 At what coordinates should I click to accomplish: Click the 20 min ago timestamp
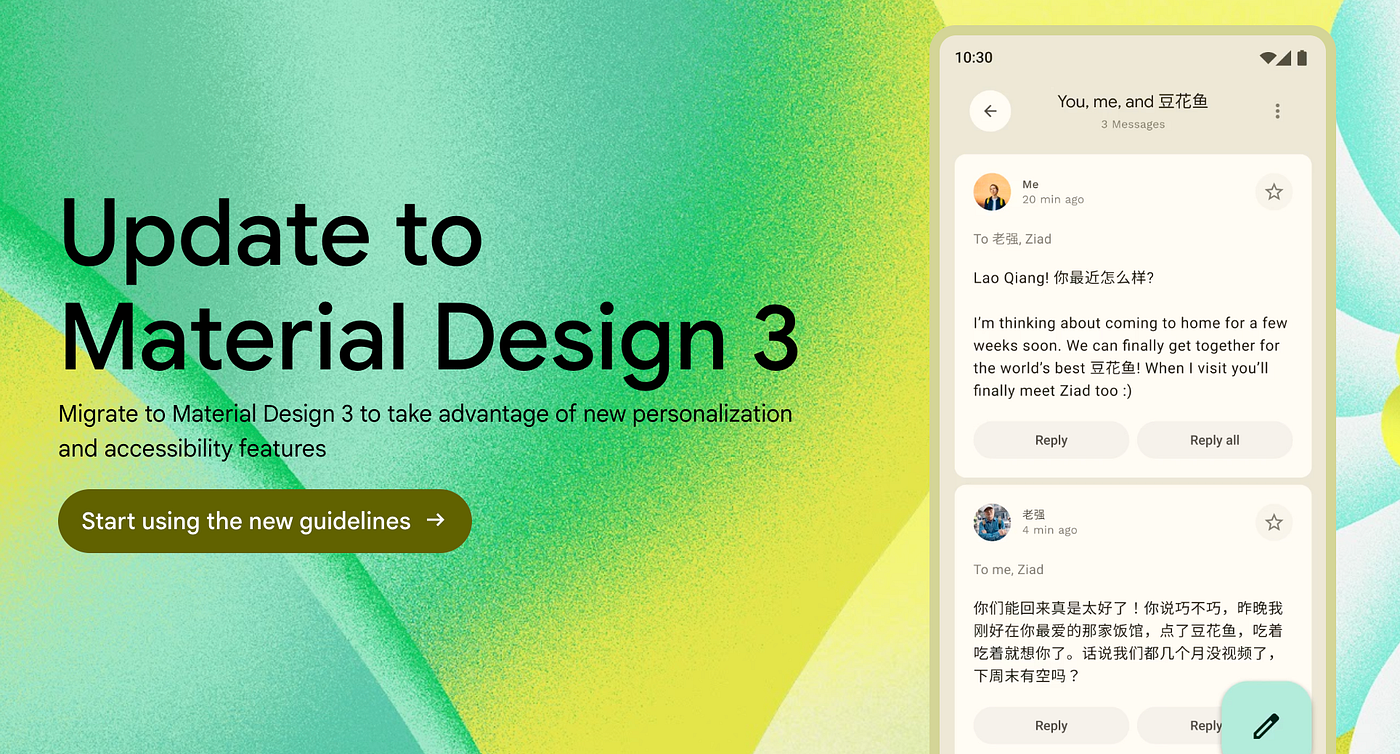click(x=1053, y=200)
